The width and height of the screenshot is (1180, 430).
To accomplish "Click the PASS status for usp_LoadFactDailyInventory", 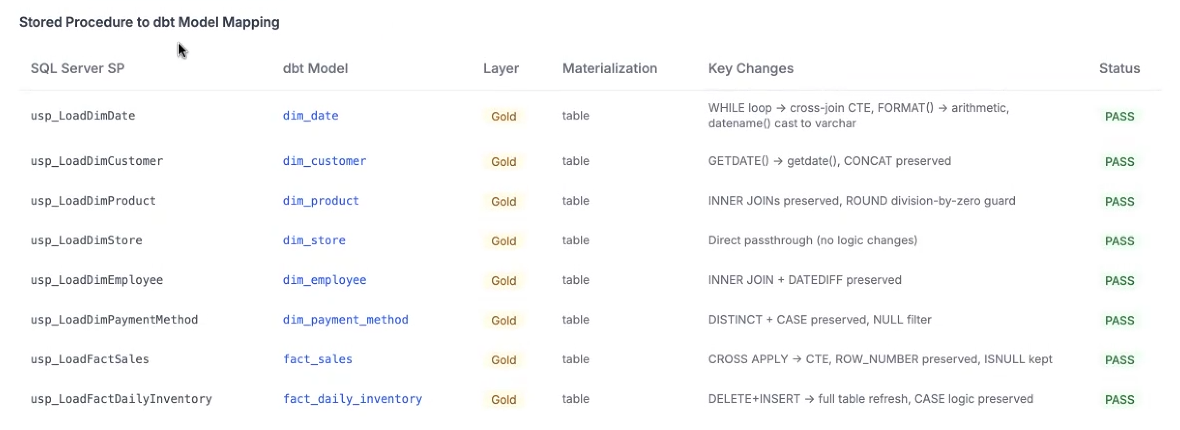I will pyautogui.click(x=1119, y=400).
